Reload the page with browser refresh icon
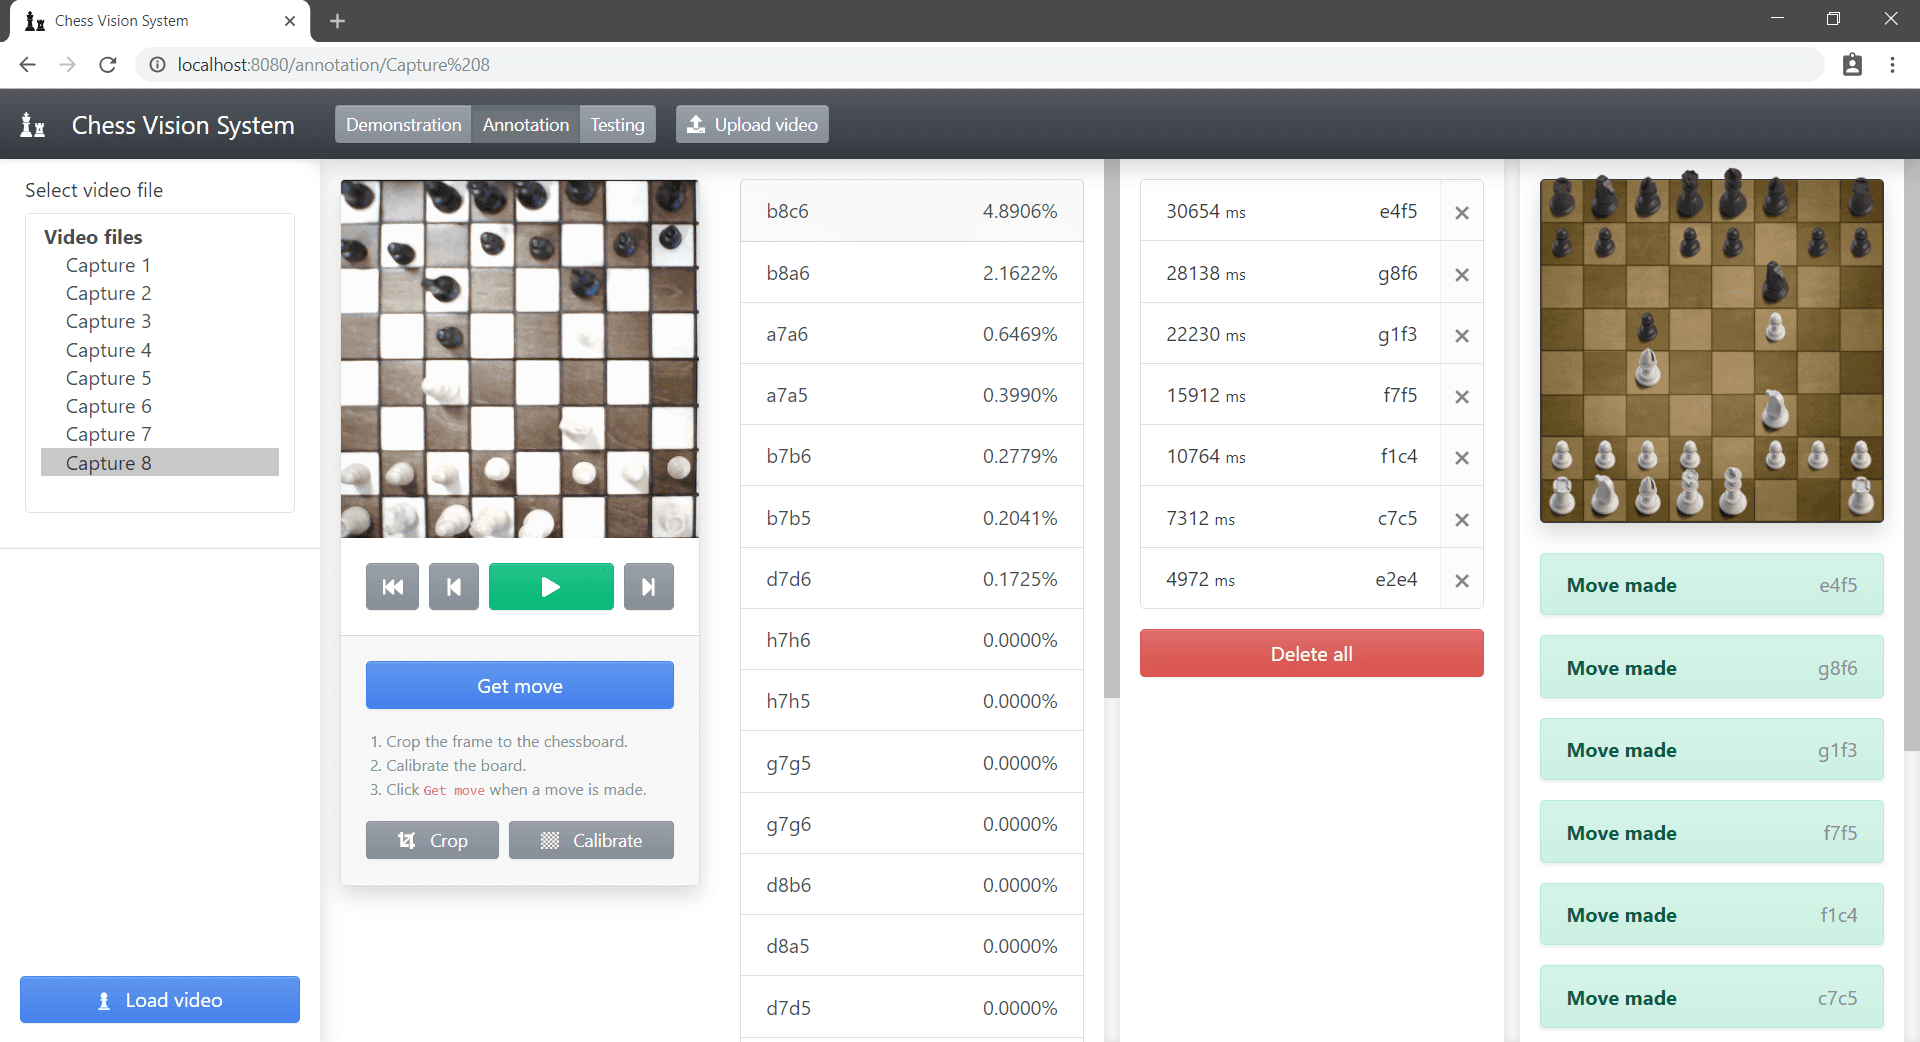Image resolution: width=1920 pixels, height=1042 pixels. [x=108, y=65]
